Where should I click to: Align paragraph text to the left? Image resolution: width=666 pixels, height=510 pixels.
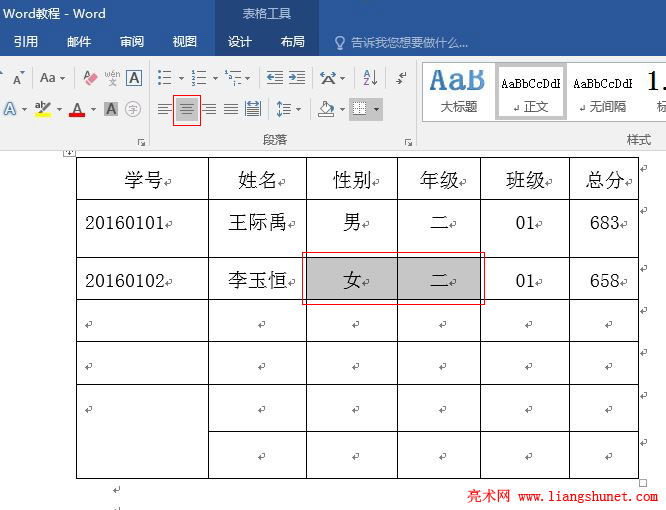[165, 109]
